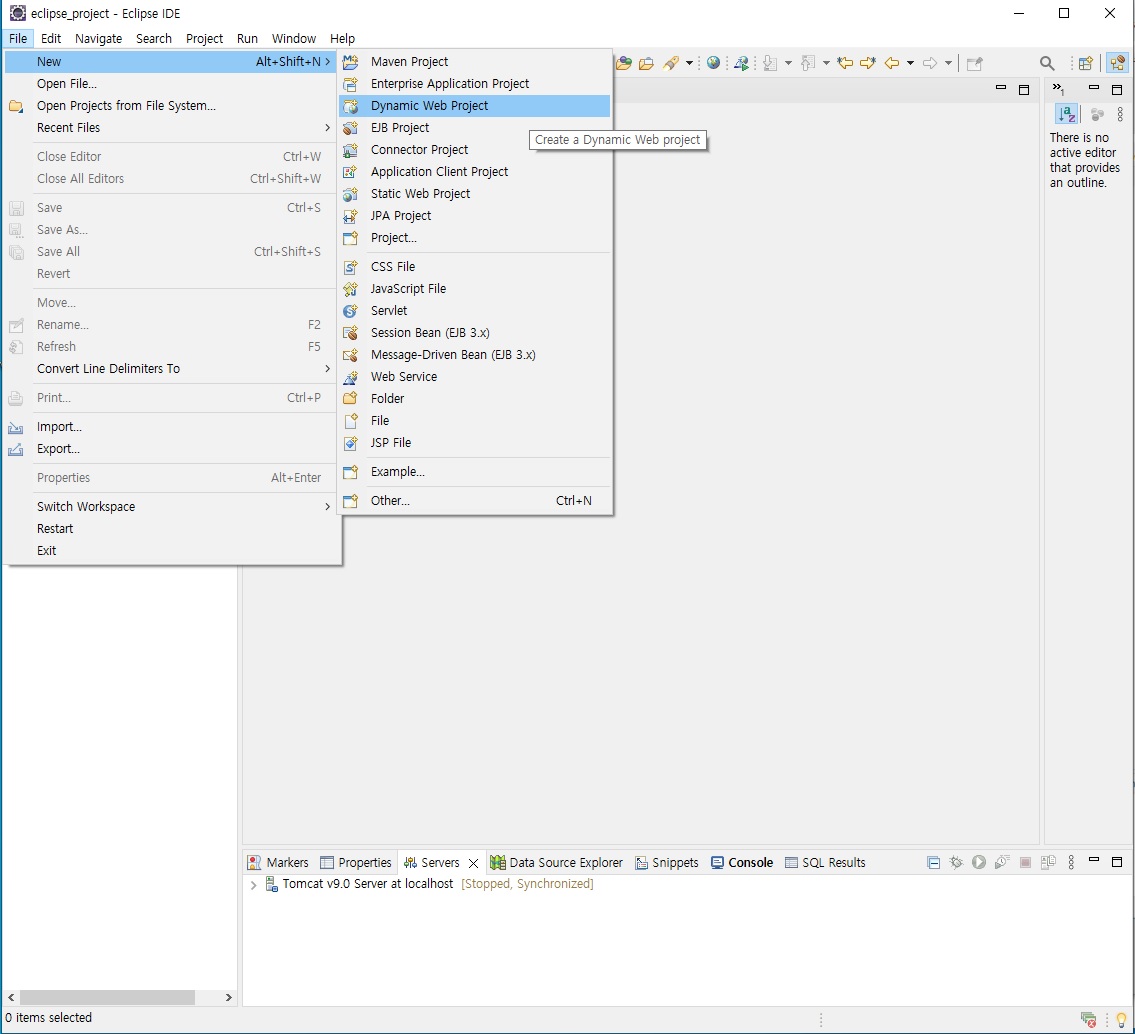Pick Enterprise Application Project entry
Screen dimensions: 1135x1034
(474, 84)
